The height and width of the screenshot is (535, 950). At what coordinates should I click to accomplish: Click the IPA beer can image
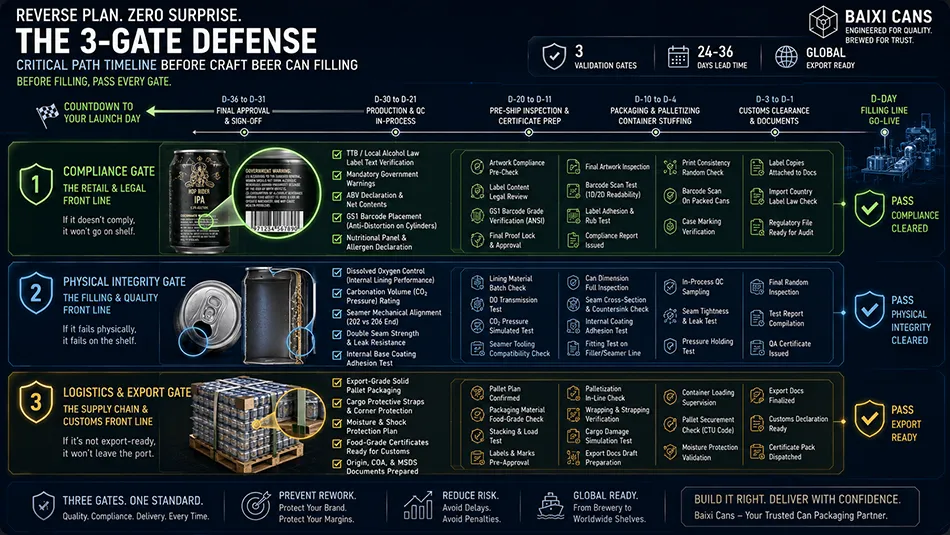(199, 202)
